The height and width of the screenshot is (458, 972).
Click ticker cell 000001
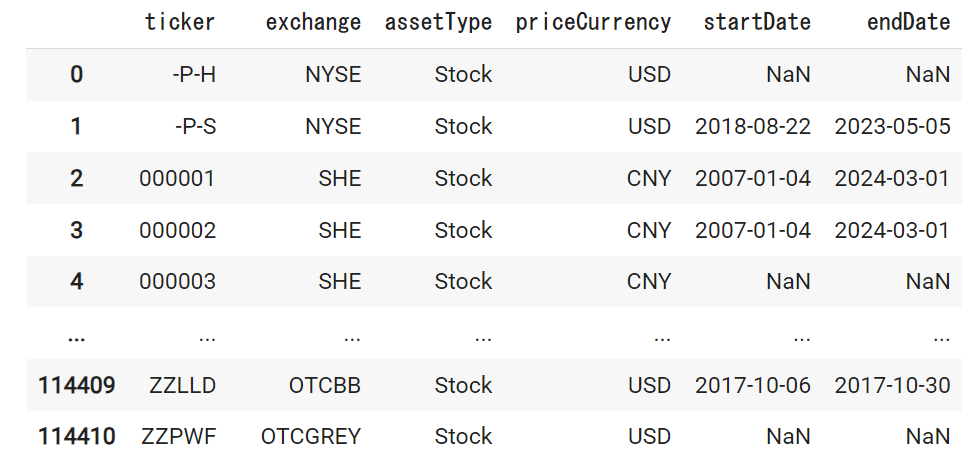177,178
